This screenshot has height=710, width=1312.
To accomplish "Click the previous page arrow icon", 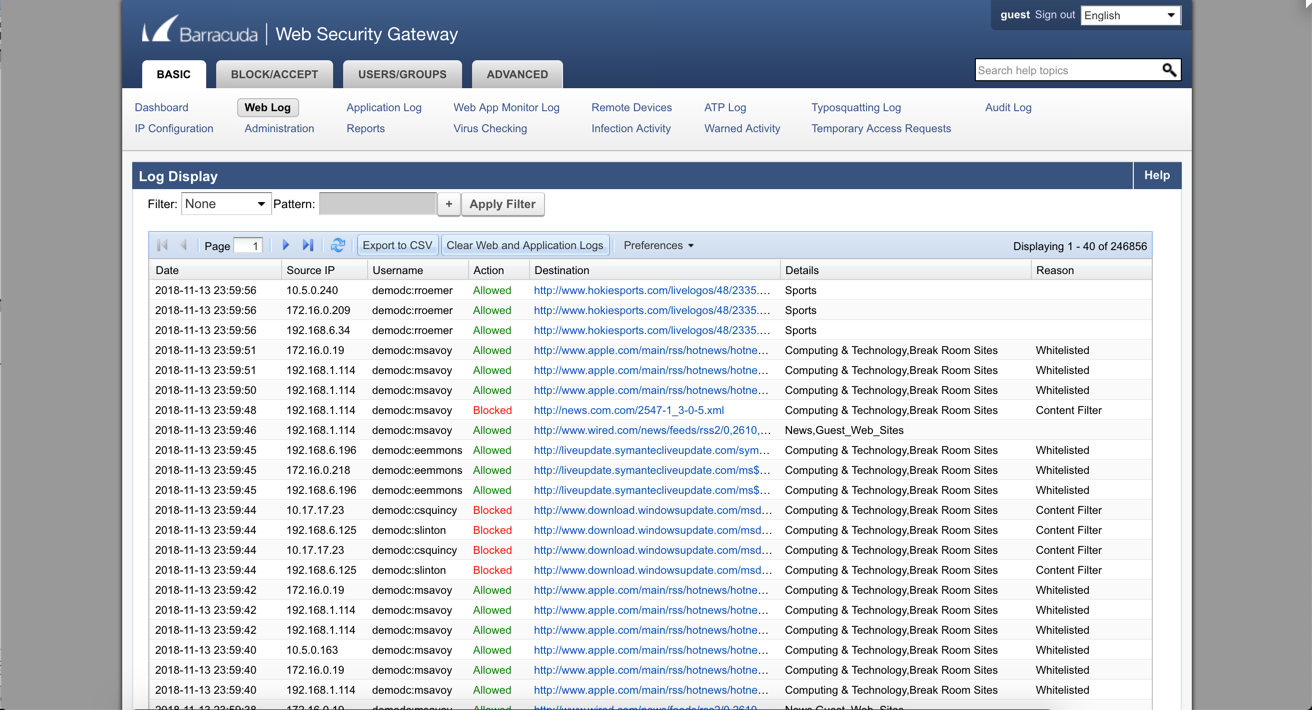I will tap(184, 245).
